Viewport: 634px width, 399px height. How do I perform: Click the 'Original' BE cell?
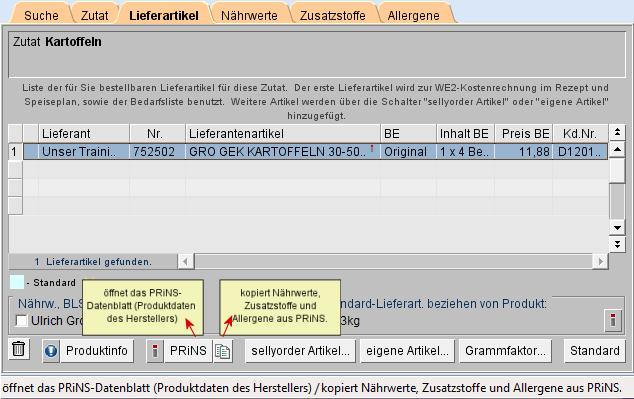(408, 152)
